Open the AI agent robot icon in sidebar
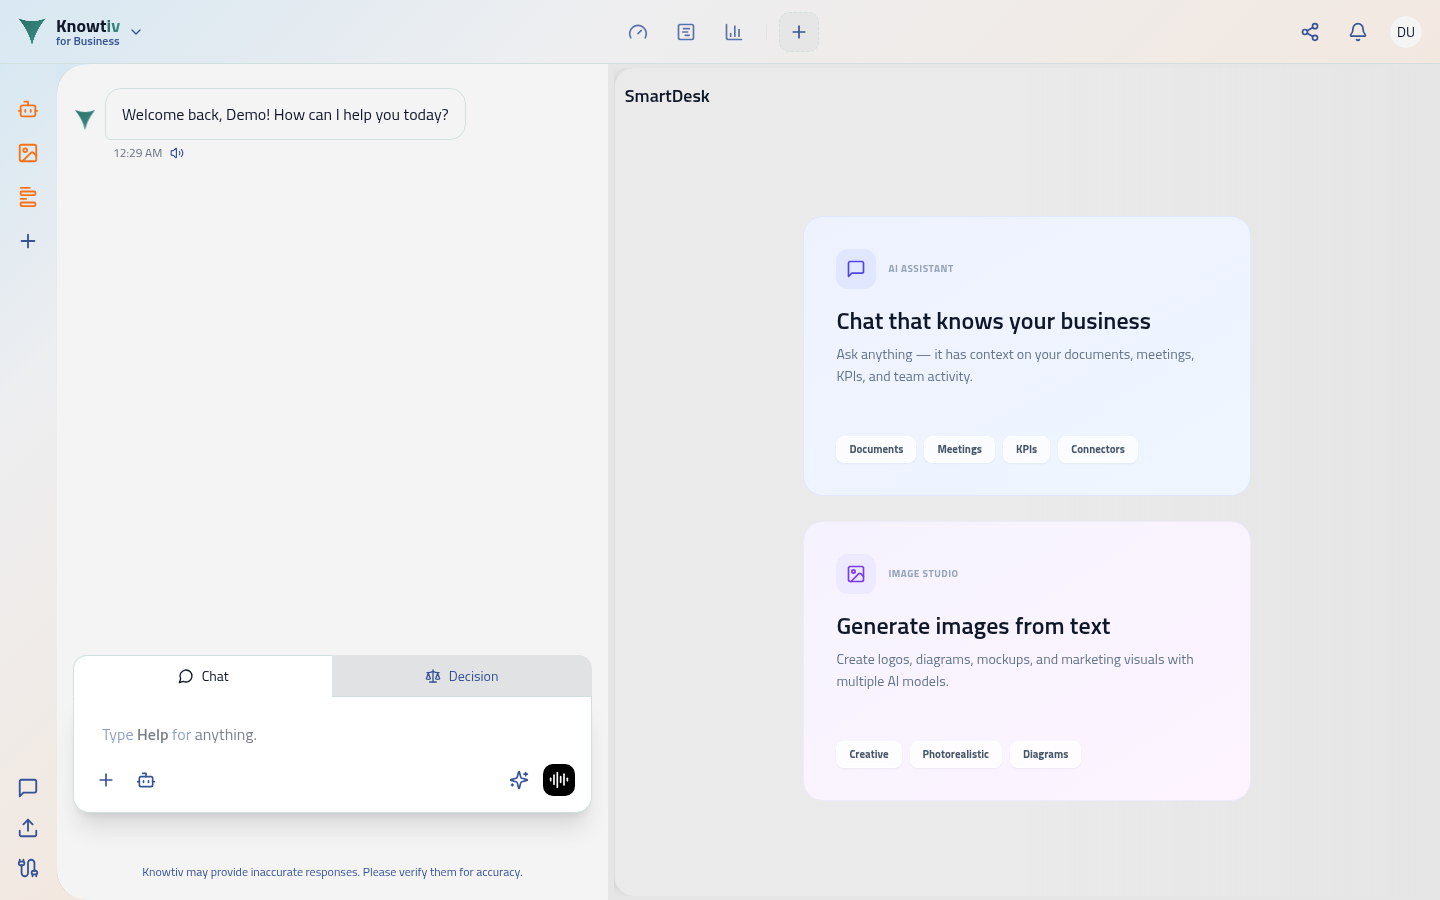The width and height of the screenshot is (1440, 900). pyautogui.click(x=28, y=109)
